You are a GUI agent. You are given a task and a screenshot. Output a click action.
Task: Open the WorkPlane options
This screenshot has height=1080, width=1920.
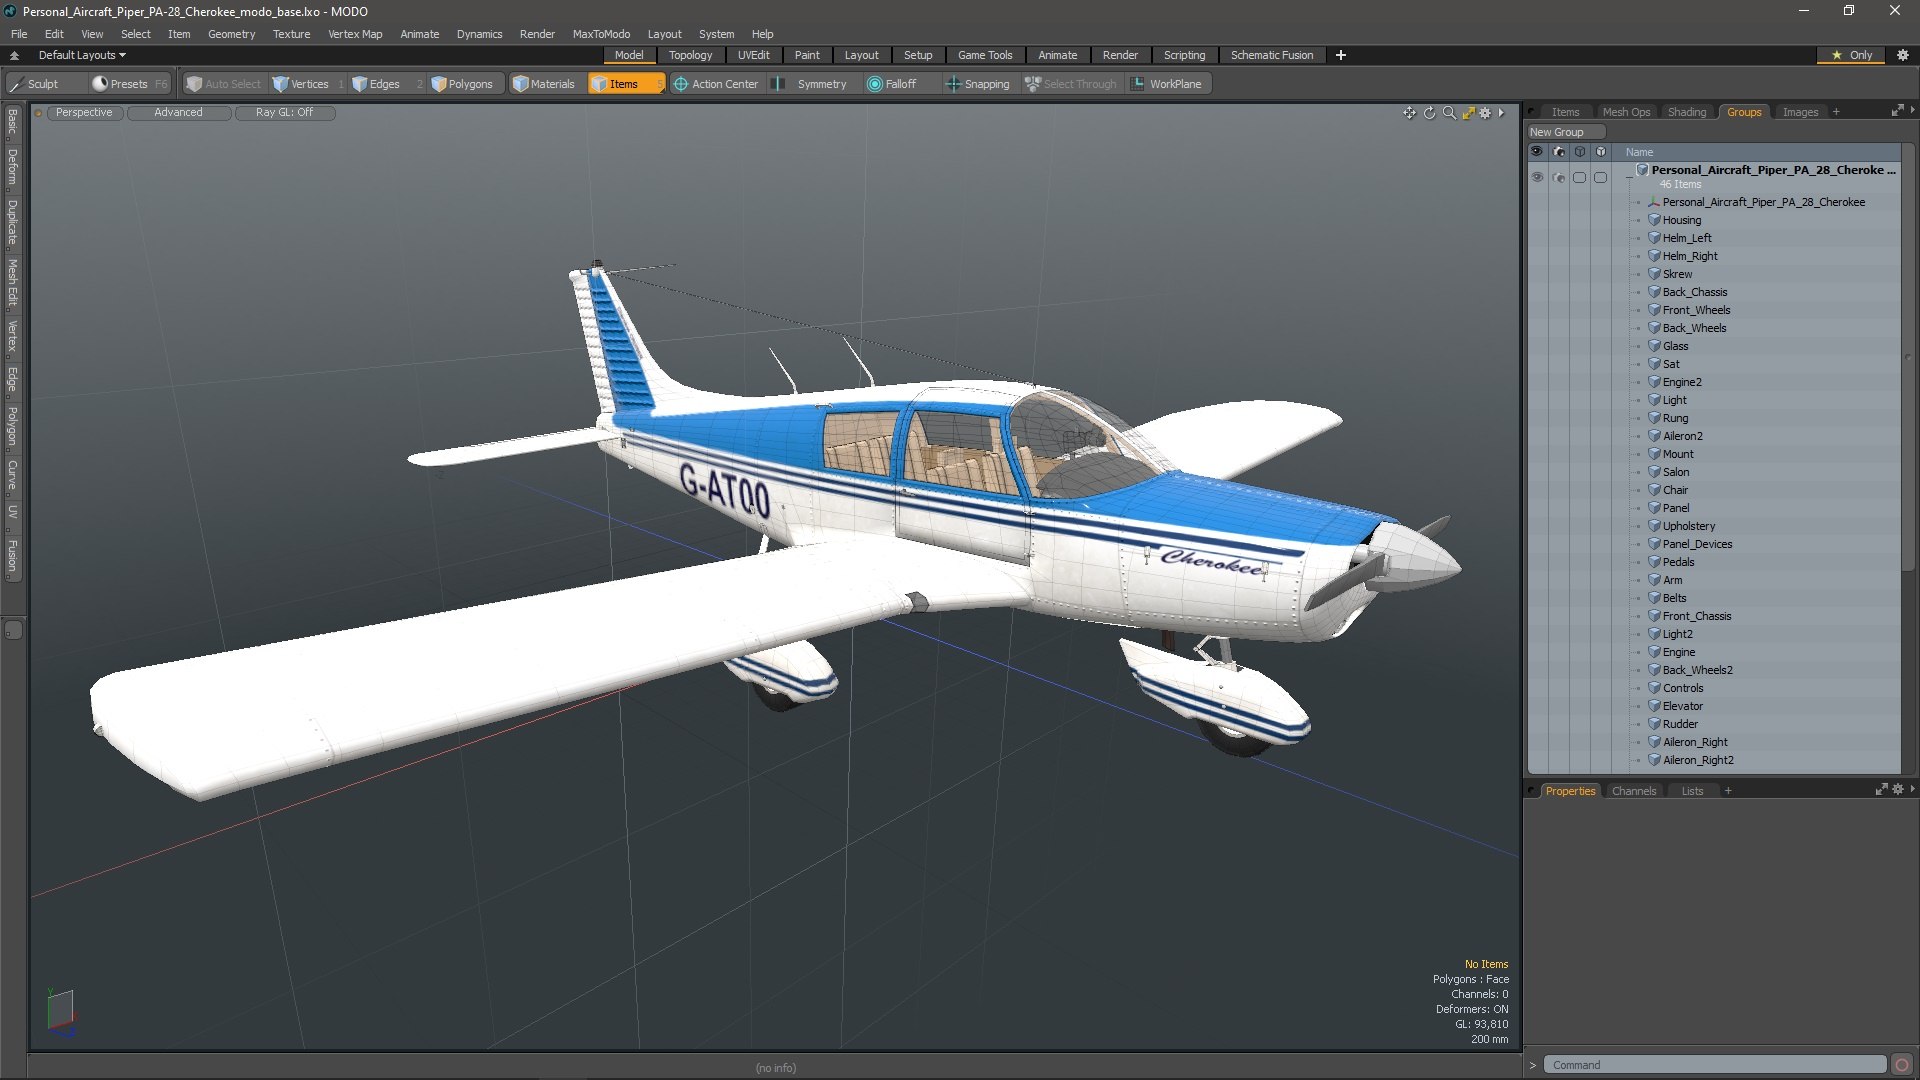(x=1167, y=84)
